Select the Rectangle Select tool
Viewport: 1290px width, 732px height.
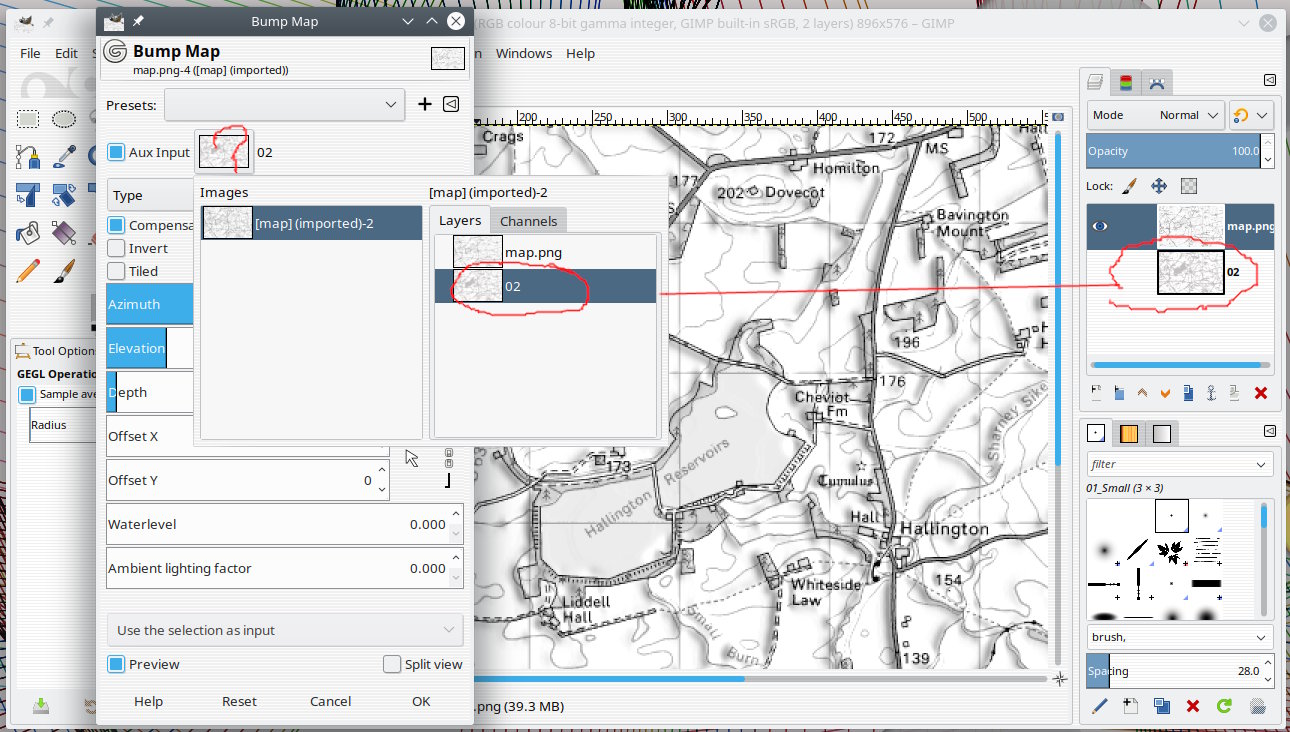28,119
